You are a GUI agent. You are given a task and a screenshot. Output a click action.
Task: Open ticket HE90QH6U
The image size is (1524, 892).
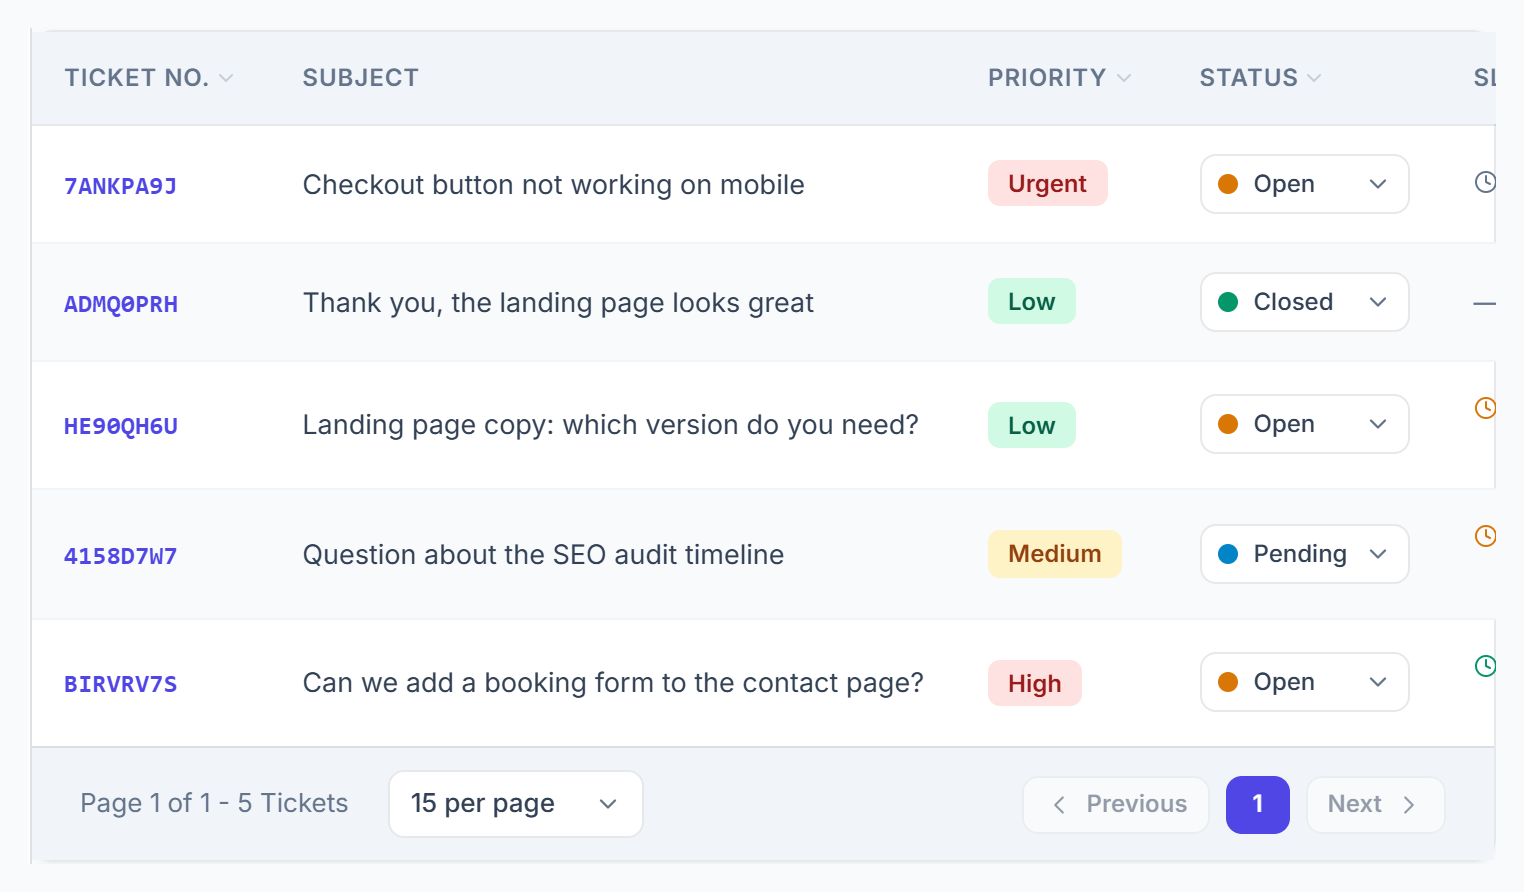click(121, 426)
